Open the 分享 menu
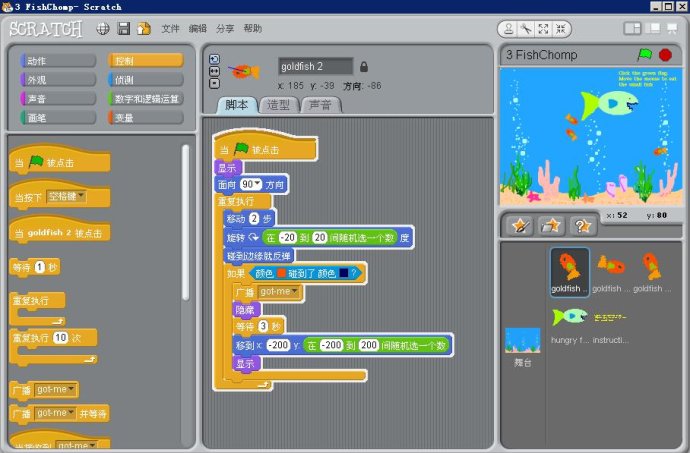 [x=225, y=29]
